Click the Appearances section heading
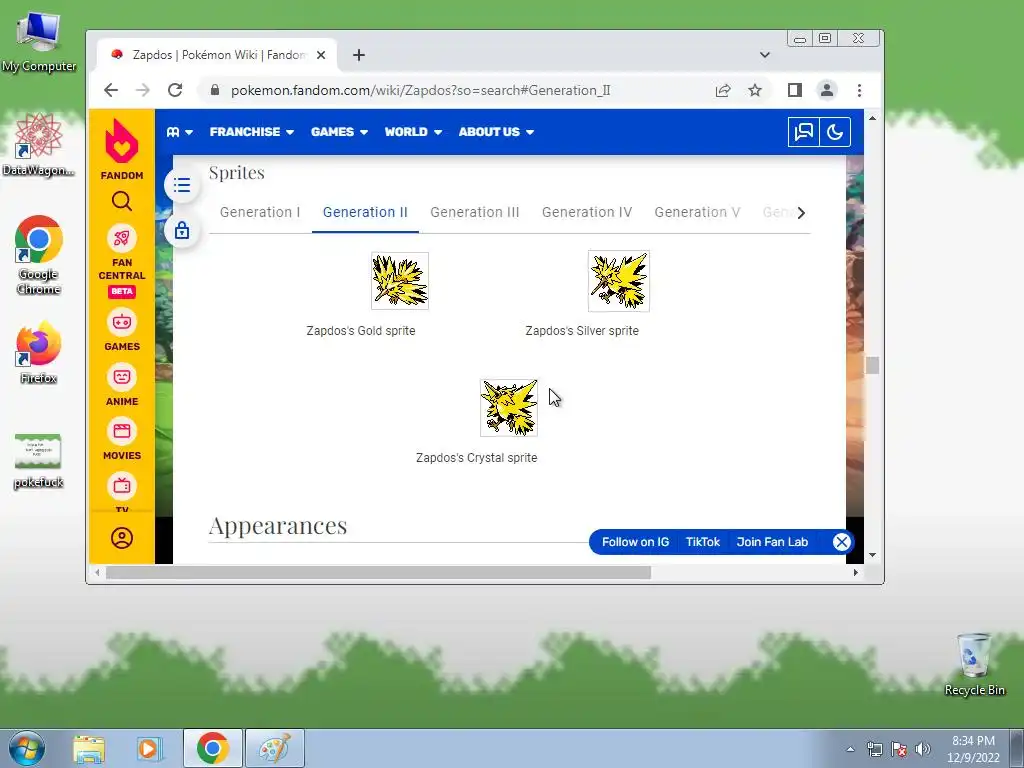The width and height of the screenshot is (1024, 768). point(278,526)
